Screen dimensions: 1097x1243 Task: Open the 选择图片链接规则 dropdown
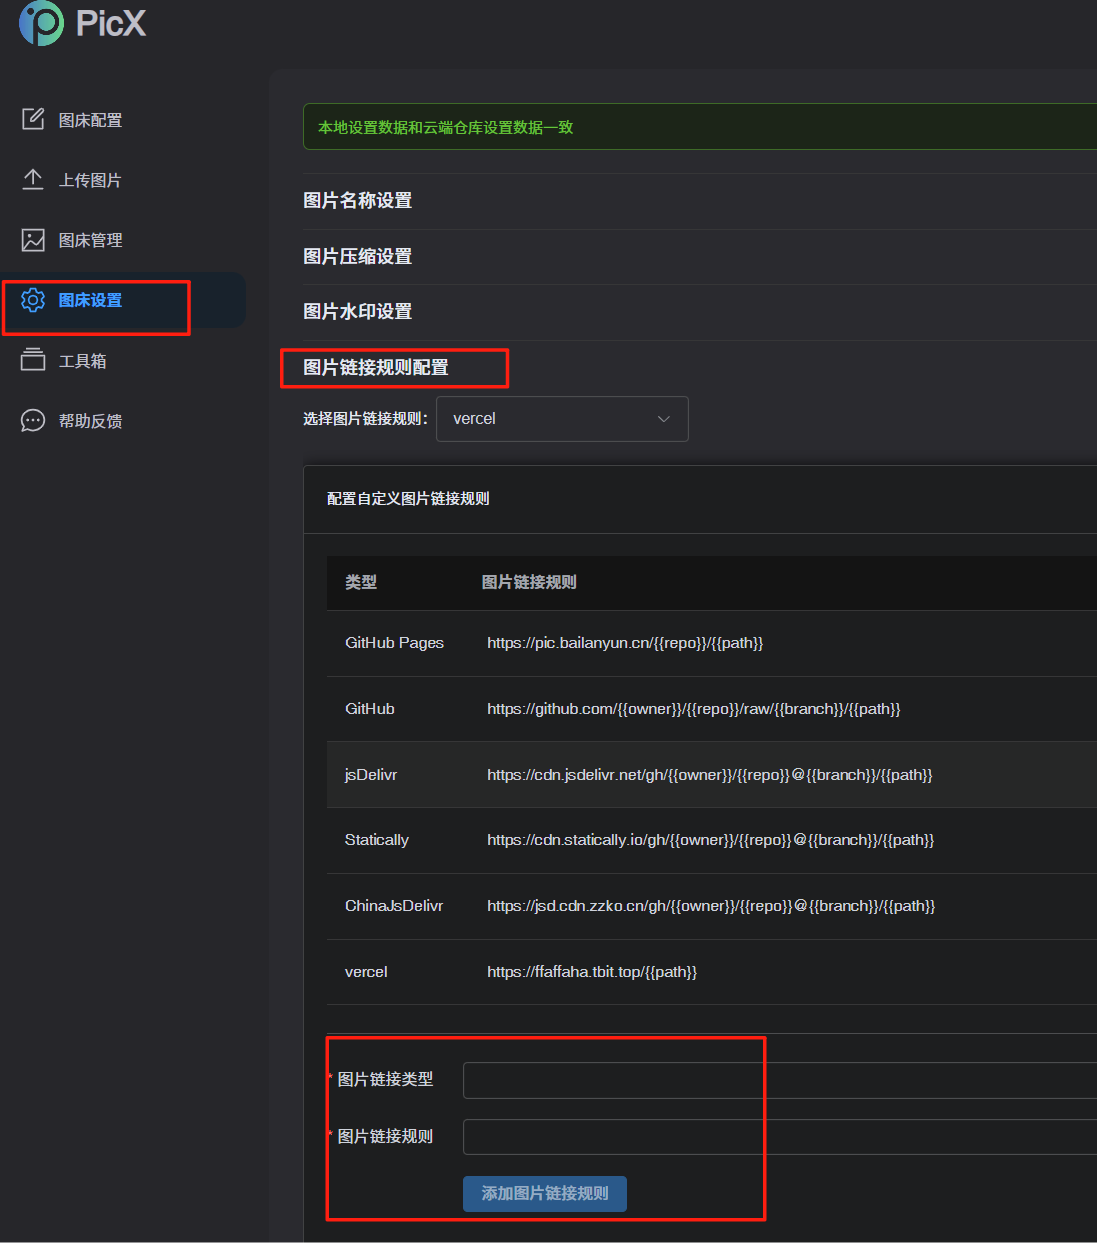562,419
